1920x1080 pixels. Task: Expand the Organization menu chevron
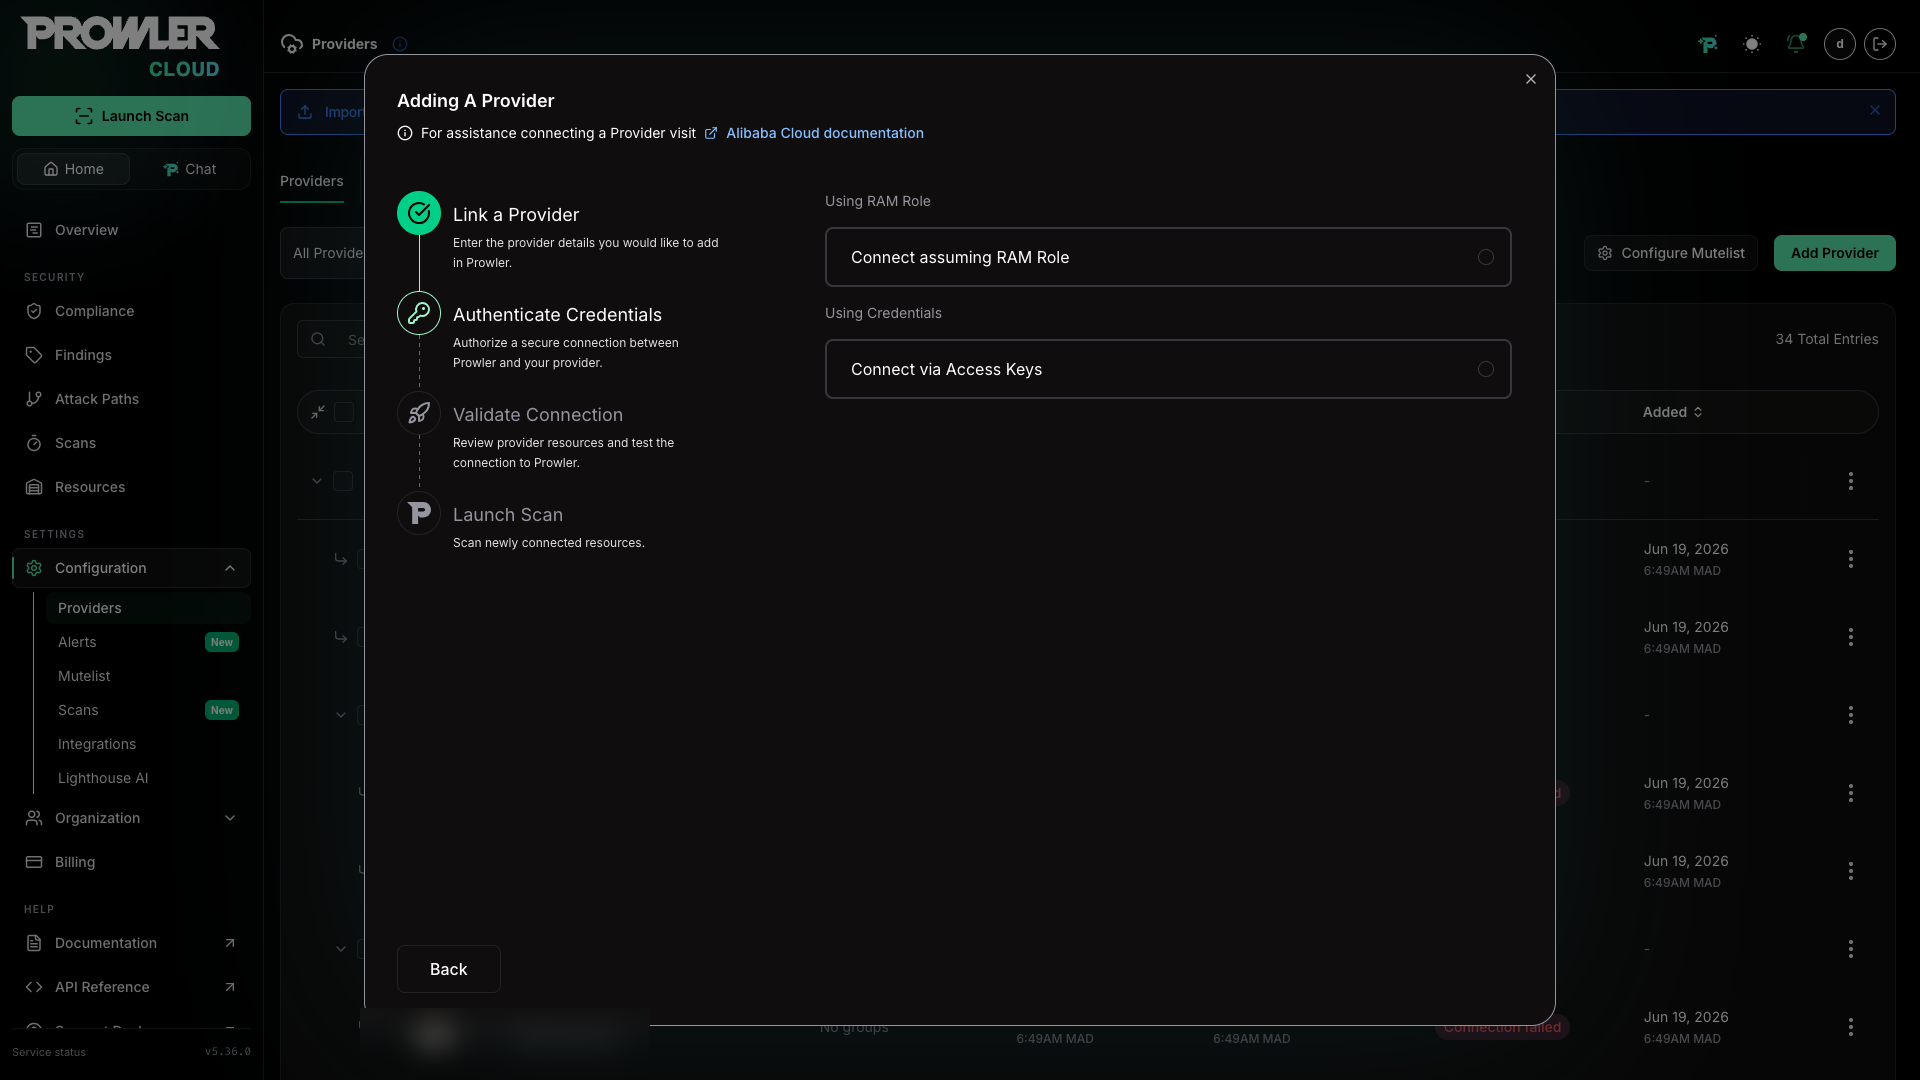coord(230,818)
